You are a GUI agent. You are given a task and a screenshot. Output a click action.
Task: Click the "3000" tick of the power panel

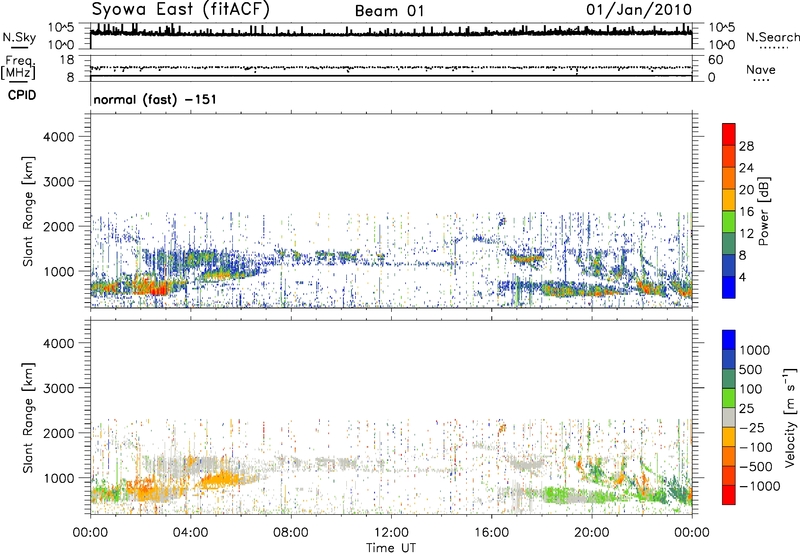click(x=58, y=182)
